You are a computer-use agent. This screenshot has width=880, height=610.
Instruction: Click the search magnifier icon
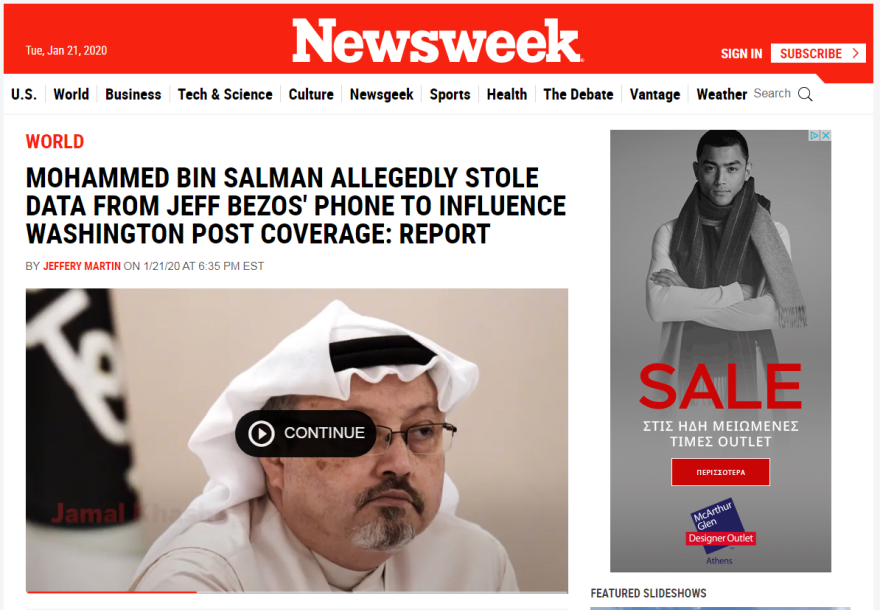click(x=805, y=94)
